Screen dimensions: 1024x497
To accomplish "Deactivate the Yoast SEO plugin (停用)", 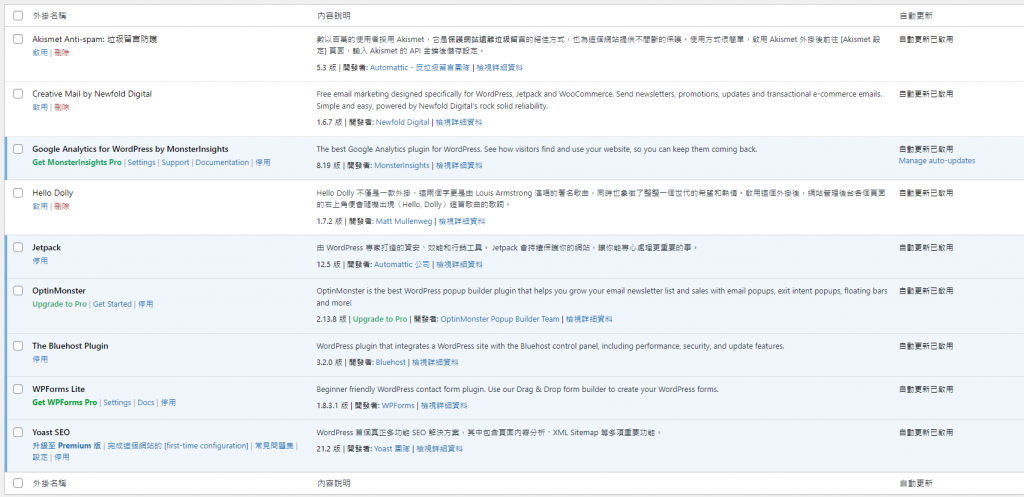I will point(61,457).
